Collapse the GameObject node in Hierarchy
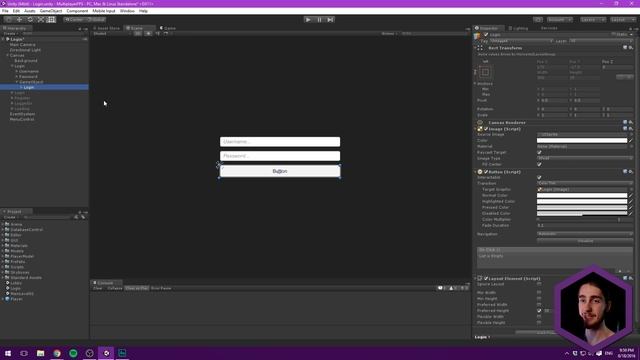This screenshot has height=360, width=640. tap(17, 82)
